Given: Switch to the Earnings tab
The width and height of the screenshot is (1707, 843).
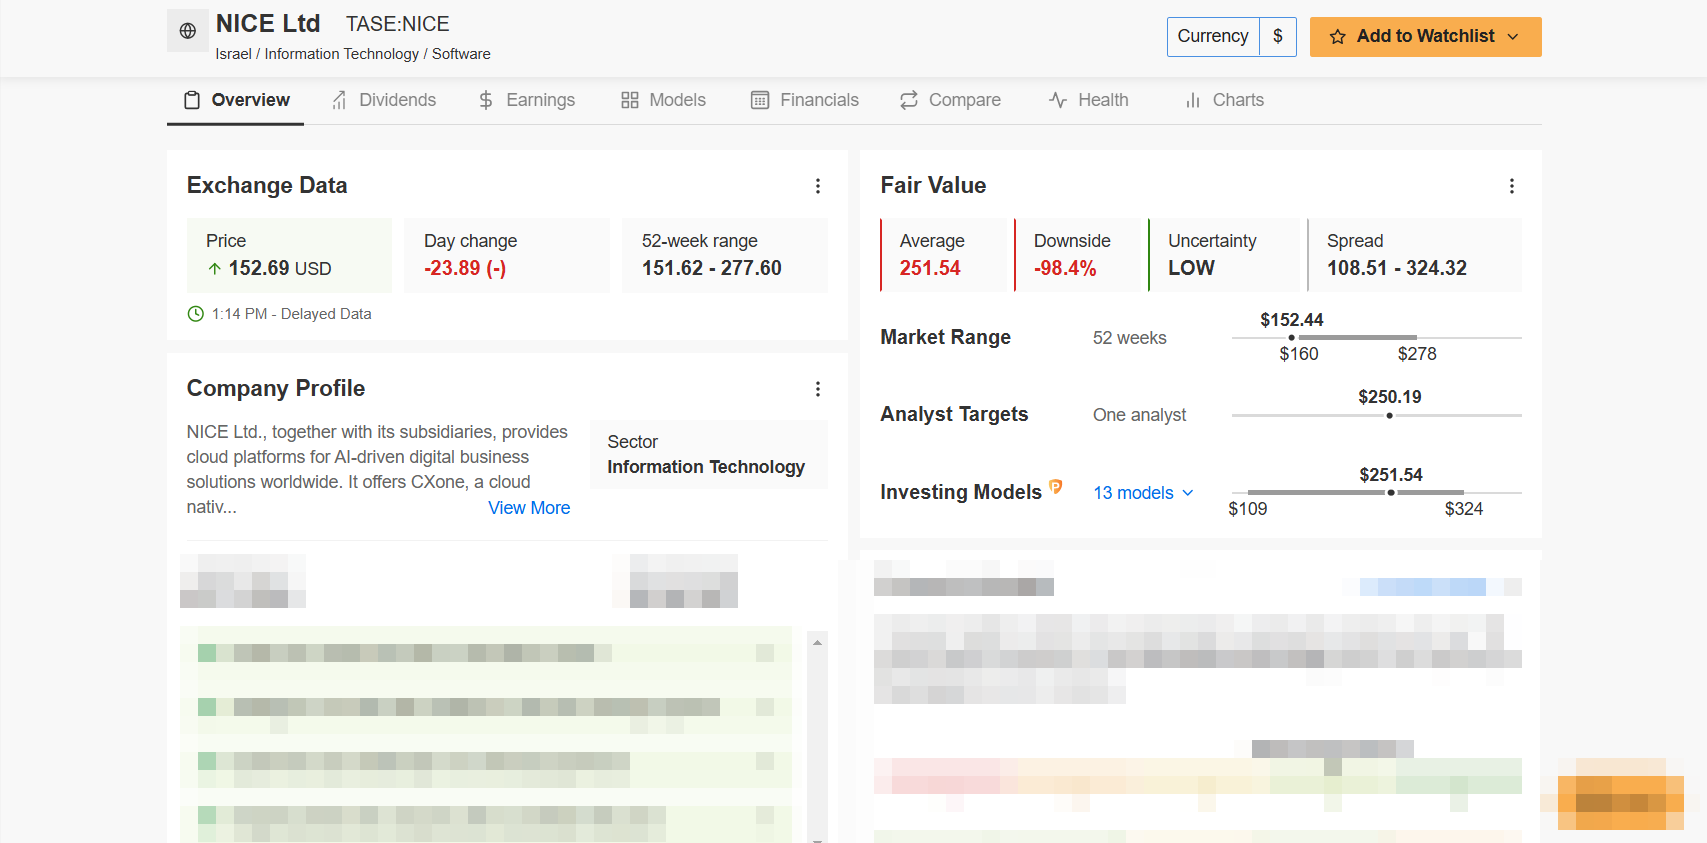Looking at the screenshot, I should tap(527, 100).
